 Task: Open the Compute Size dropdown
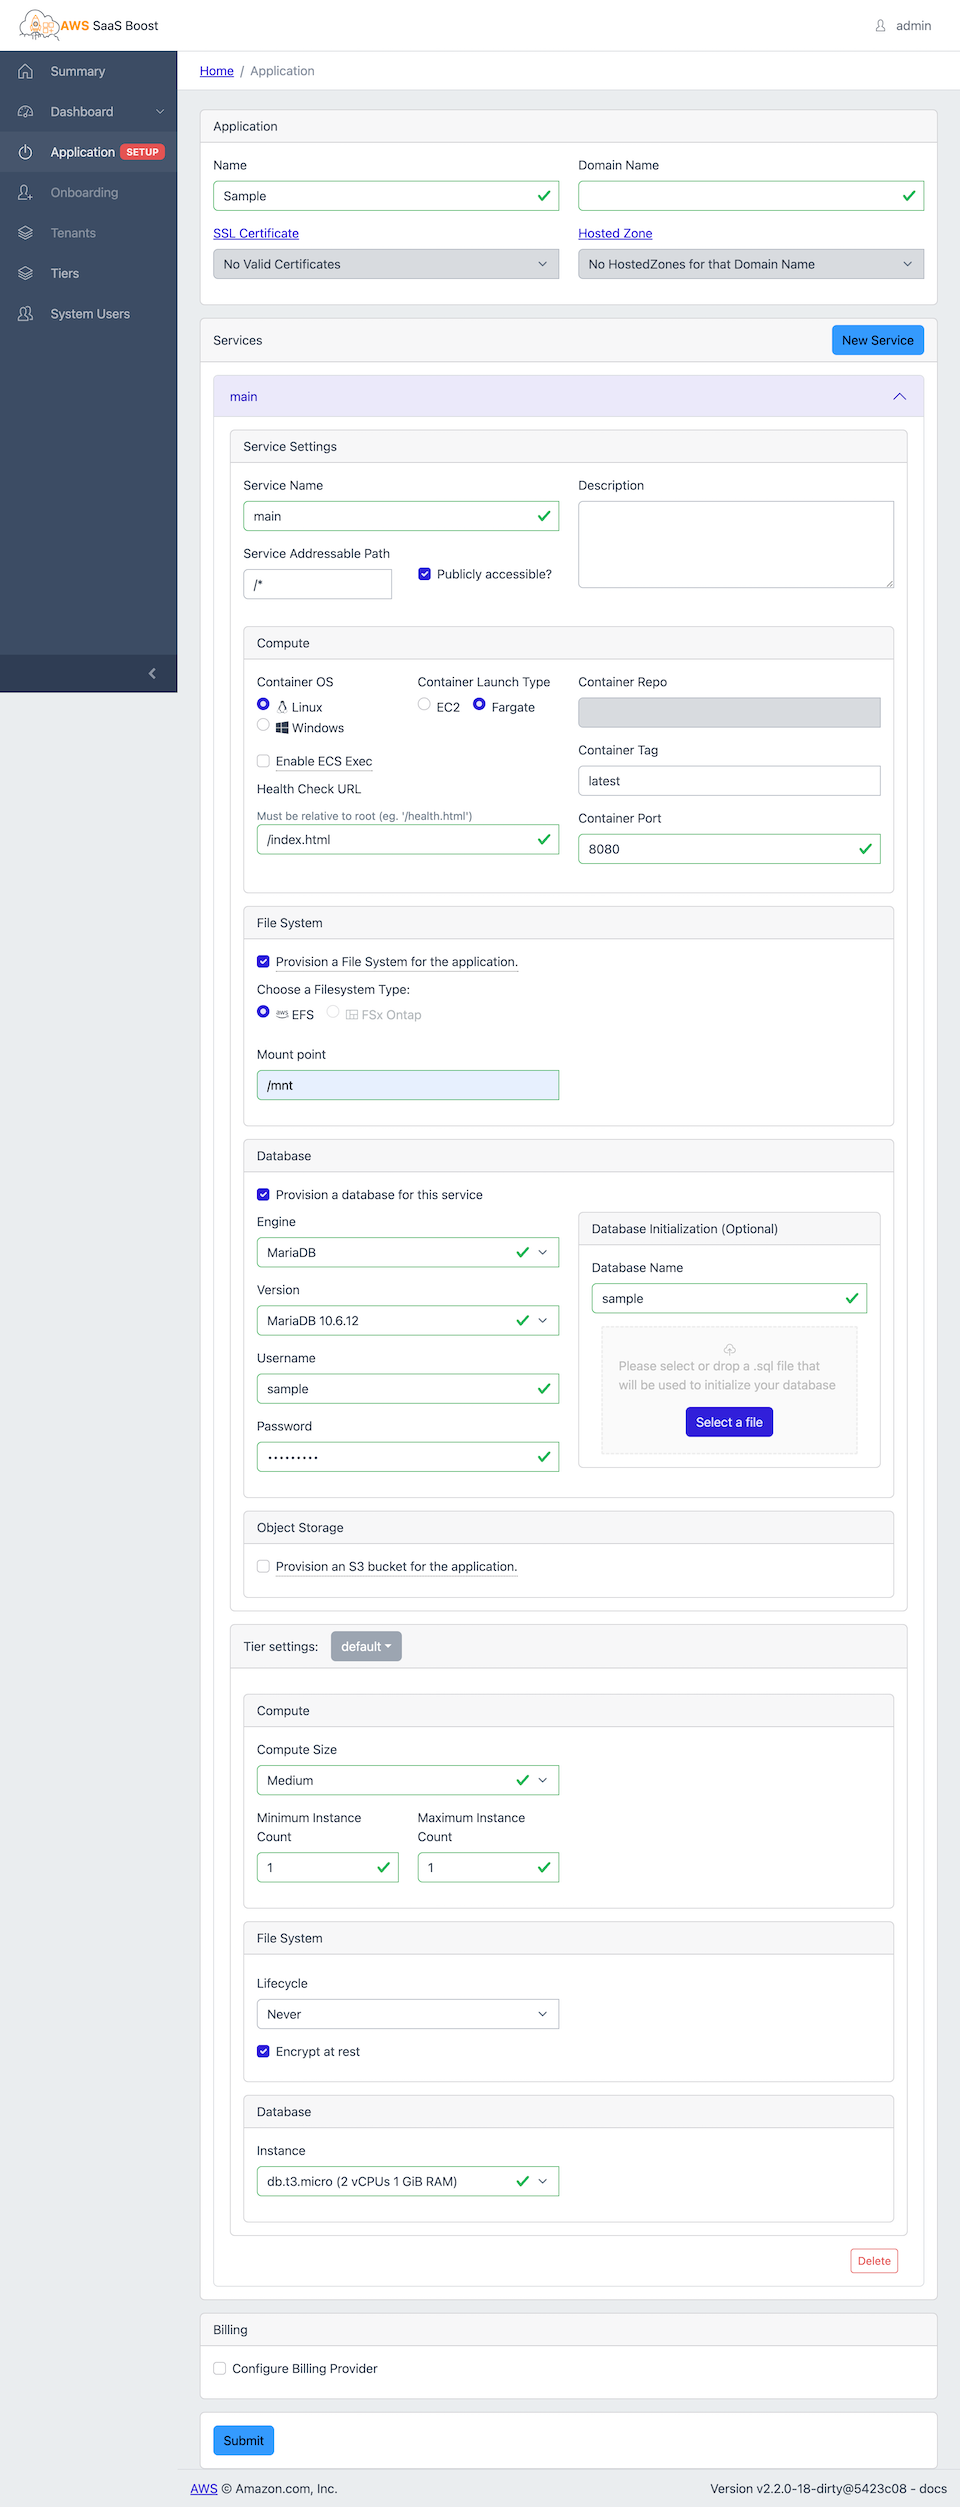tap(407, 1780)
